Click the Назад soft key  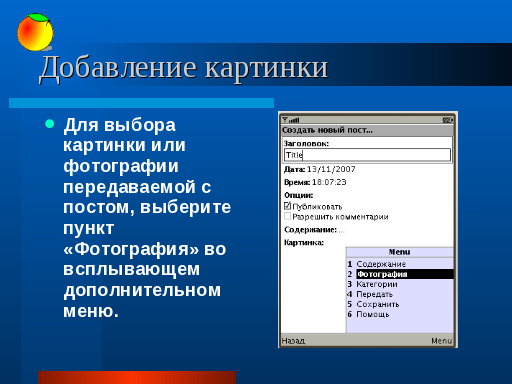click(293, 341)
